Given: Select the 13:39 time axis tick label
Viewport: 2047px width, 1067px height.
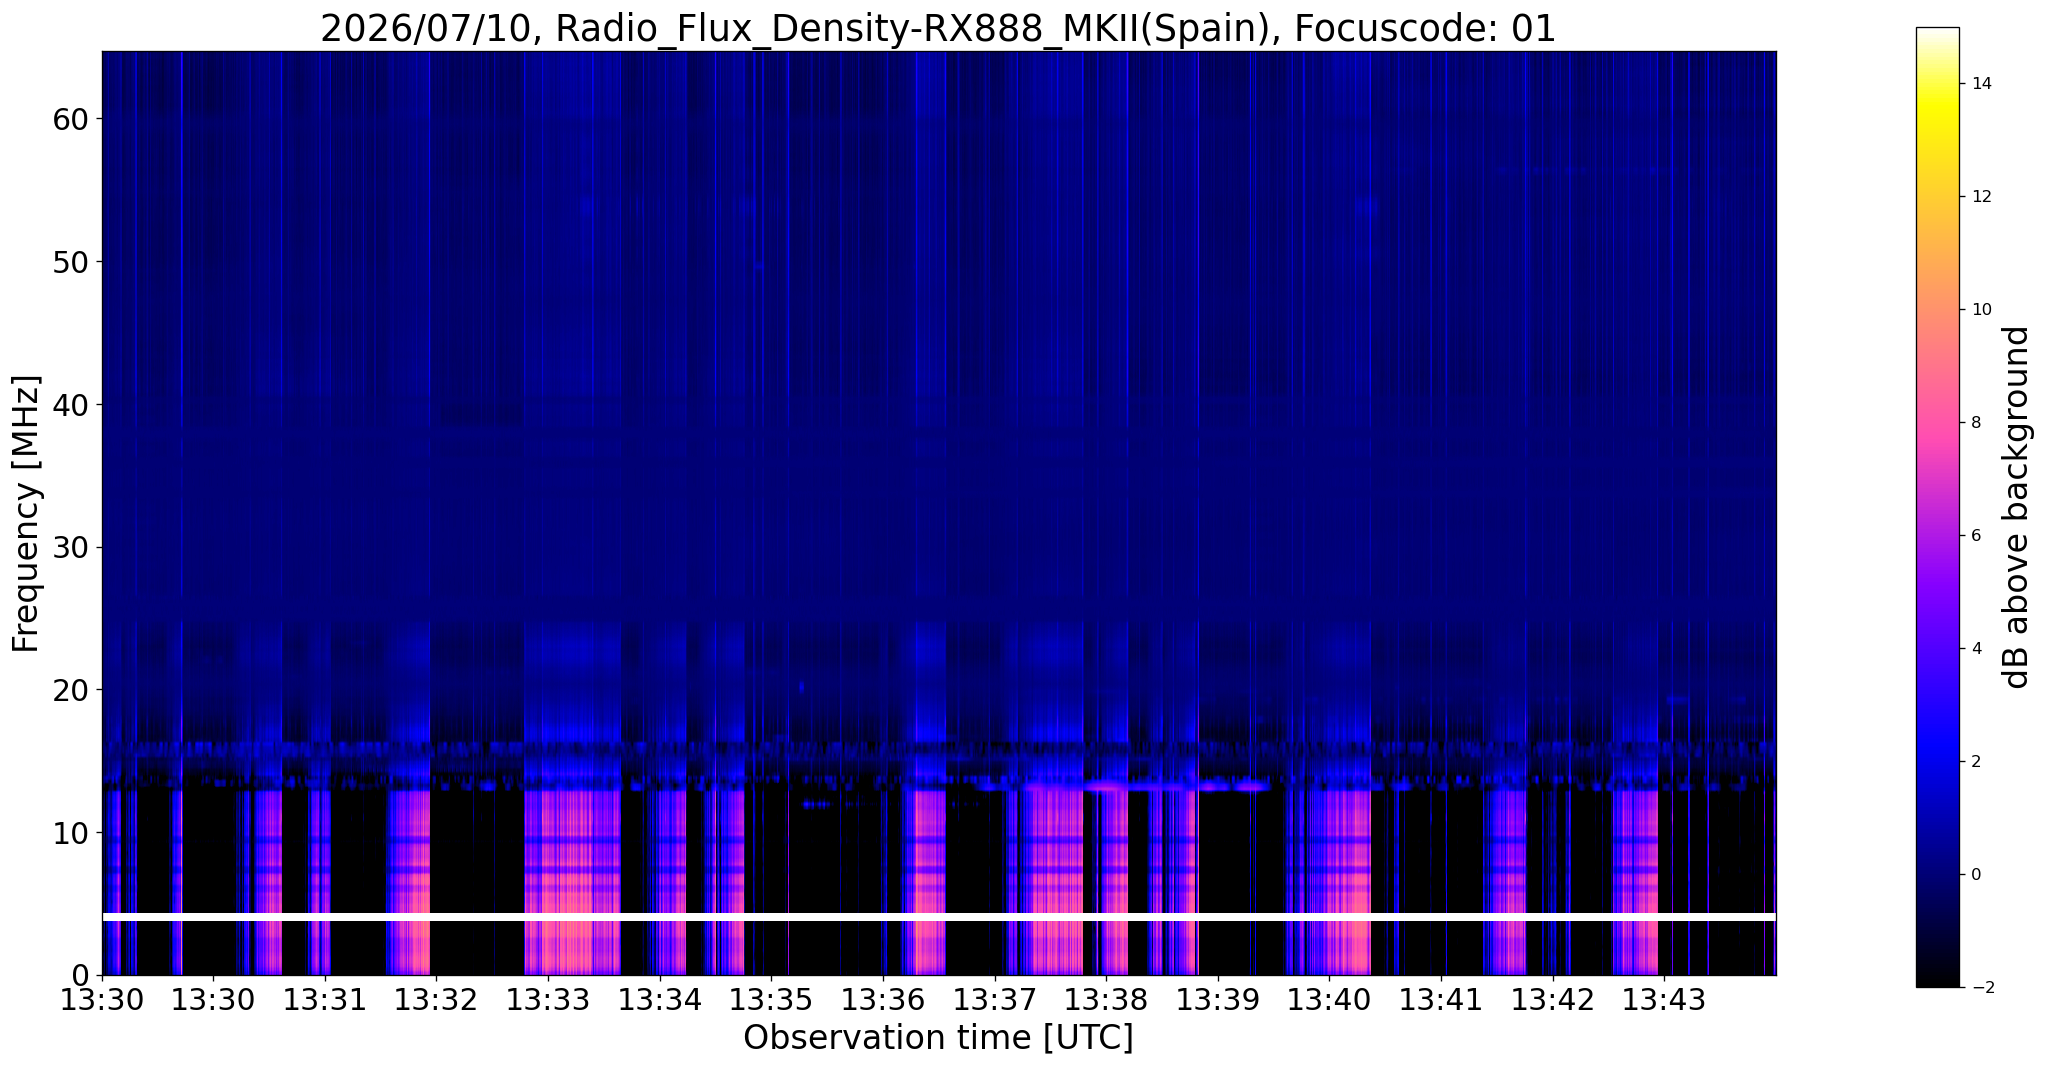Looking at the screenshot, I should coord(1217,999).
